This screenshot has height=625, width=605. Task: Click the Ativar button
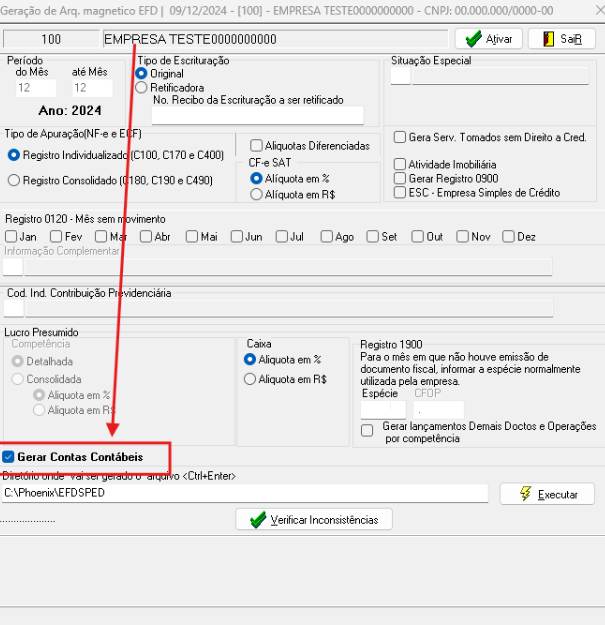coord(489,39)
